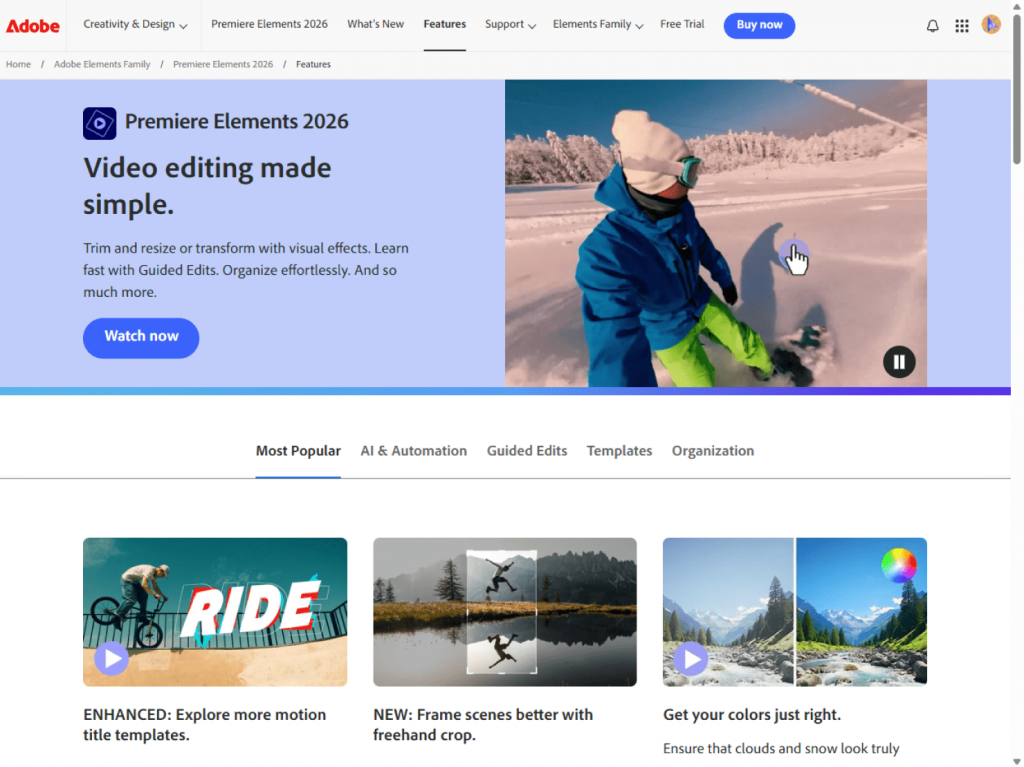1024x767 pixels.
Task: Click the hero snowboarder video
Action: (716, 233)
